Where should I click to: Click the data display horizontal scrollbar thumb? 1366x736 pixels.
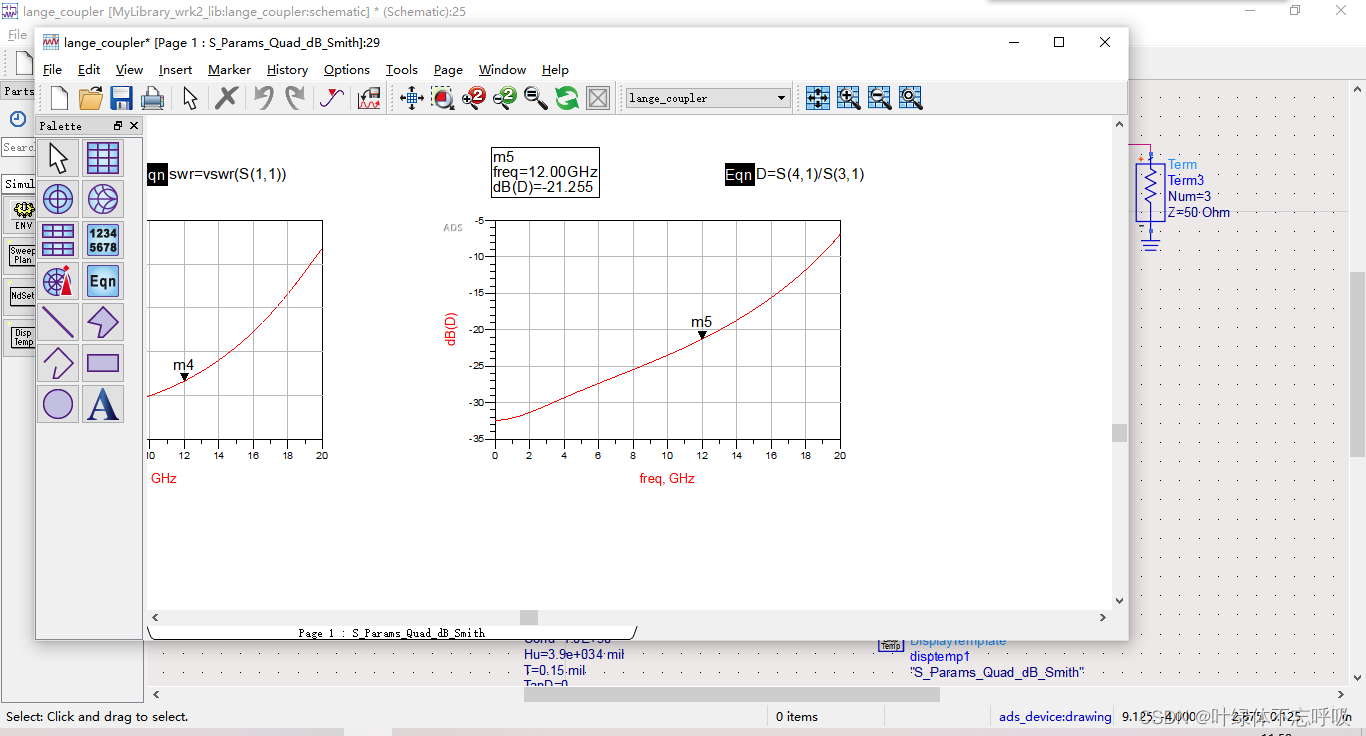pos(528,617)
